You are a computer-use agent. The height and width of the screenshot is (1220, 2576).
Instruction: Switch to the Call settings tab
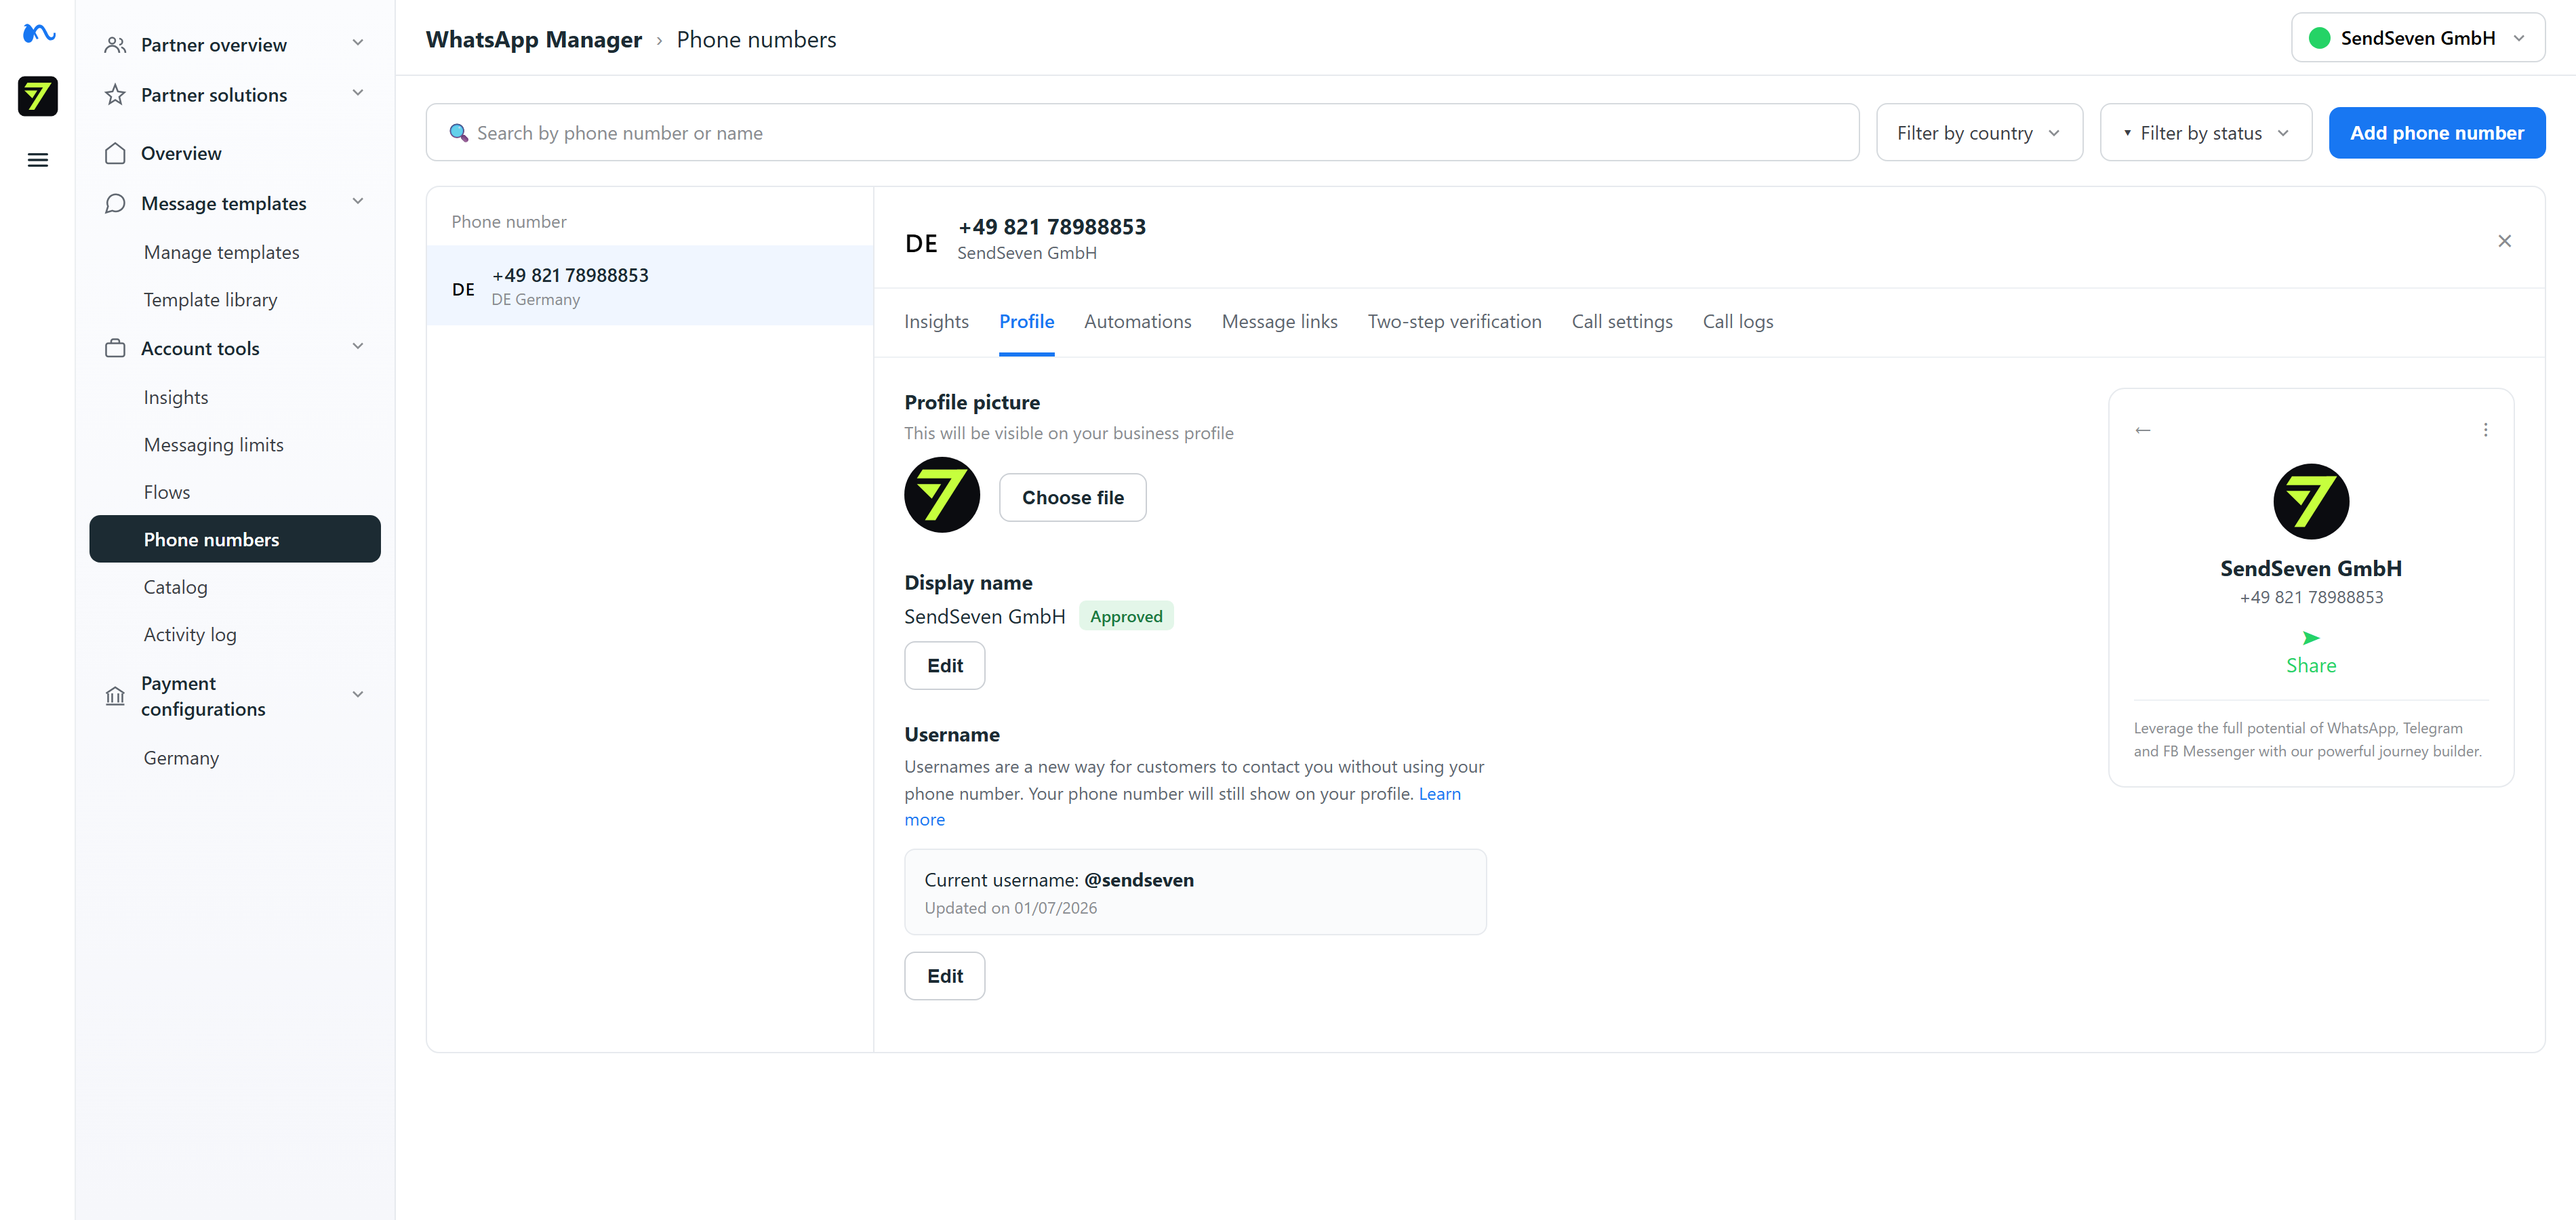pos(1621,321)
